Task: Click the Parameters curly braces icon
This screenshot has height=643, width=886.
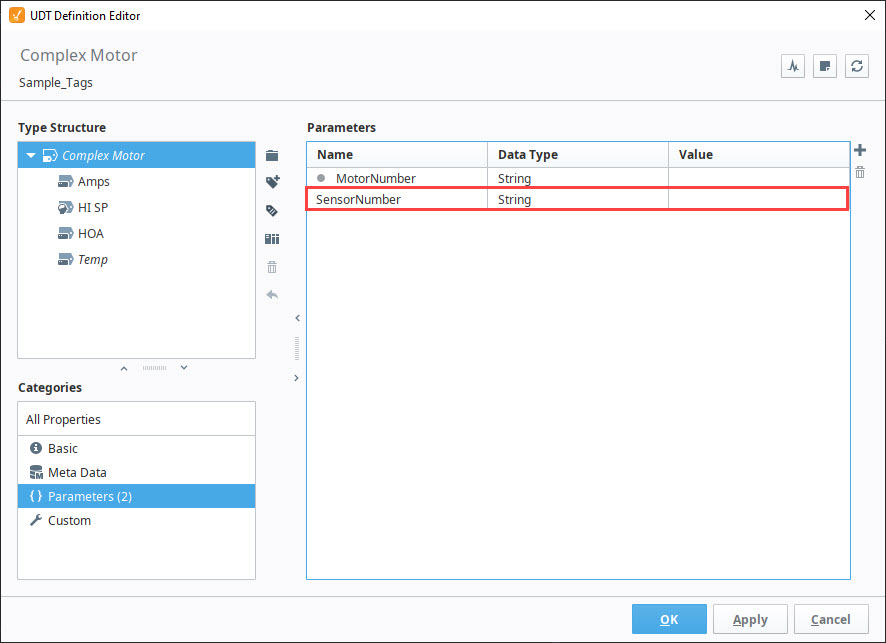Action: (36, 496)
